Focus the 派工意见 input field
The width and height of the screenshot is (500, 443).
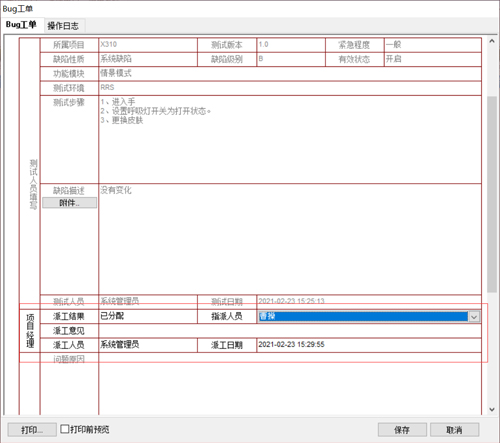(x=290, y=331)
